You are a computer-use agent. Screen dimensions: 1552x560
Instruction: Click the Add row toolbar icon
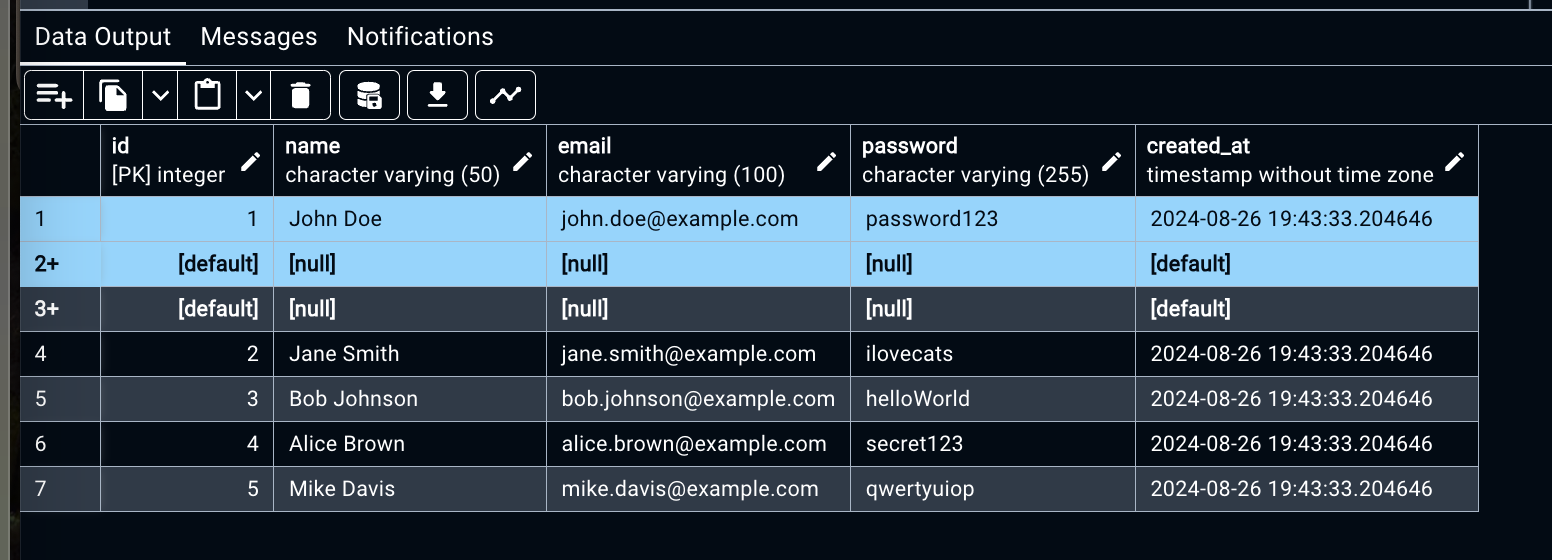[54, 95]
